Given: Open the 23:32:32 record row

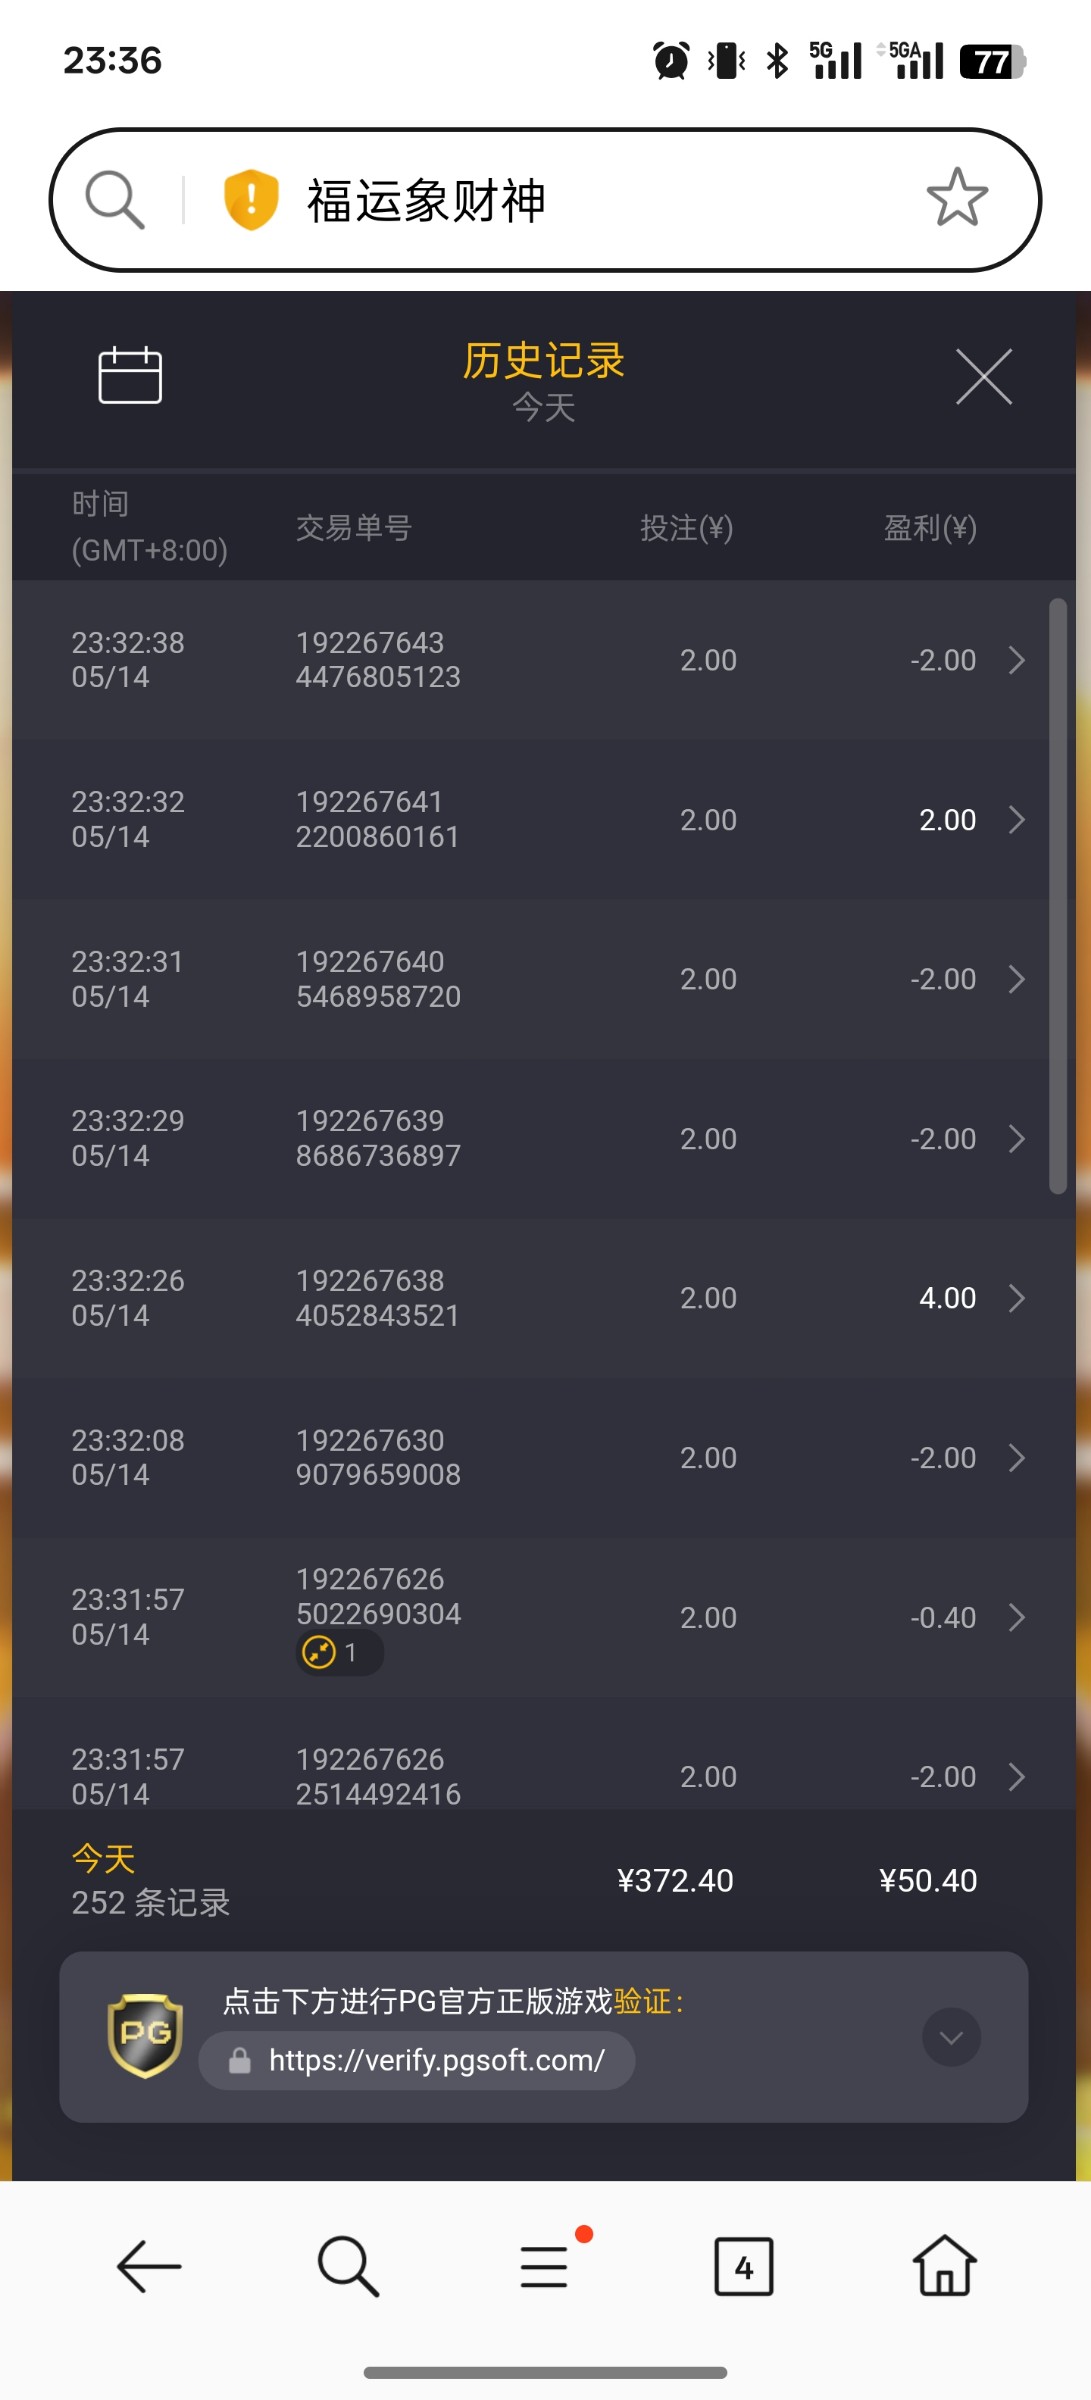Looking at the screenshot, I should [x=530, y=820].
